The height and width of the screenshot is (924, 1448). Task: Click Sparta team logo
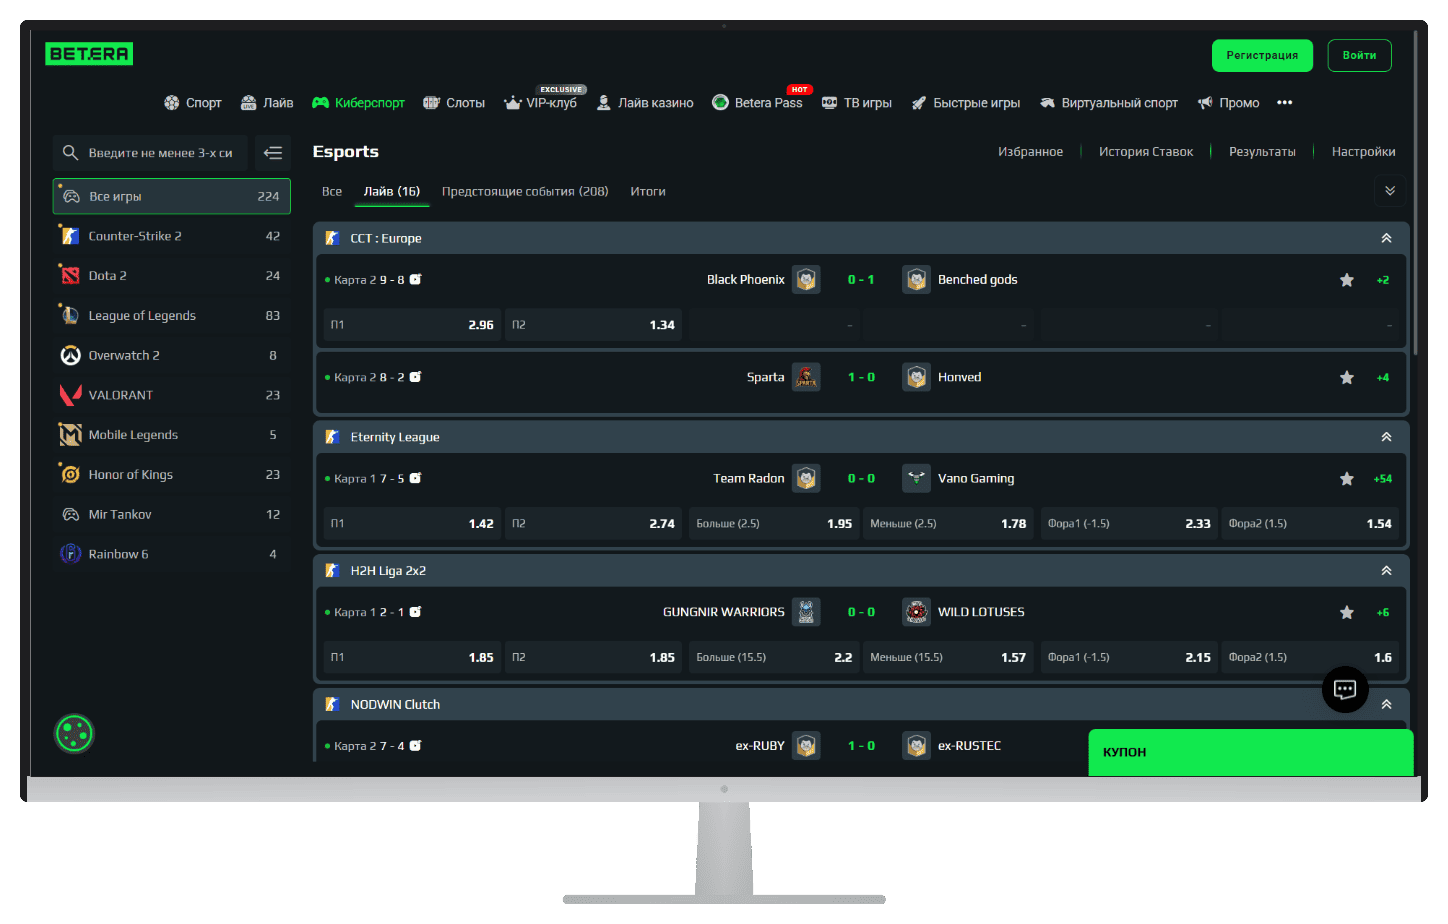[806, 377]
